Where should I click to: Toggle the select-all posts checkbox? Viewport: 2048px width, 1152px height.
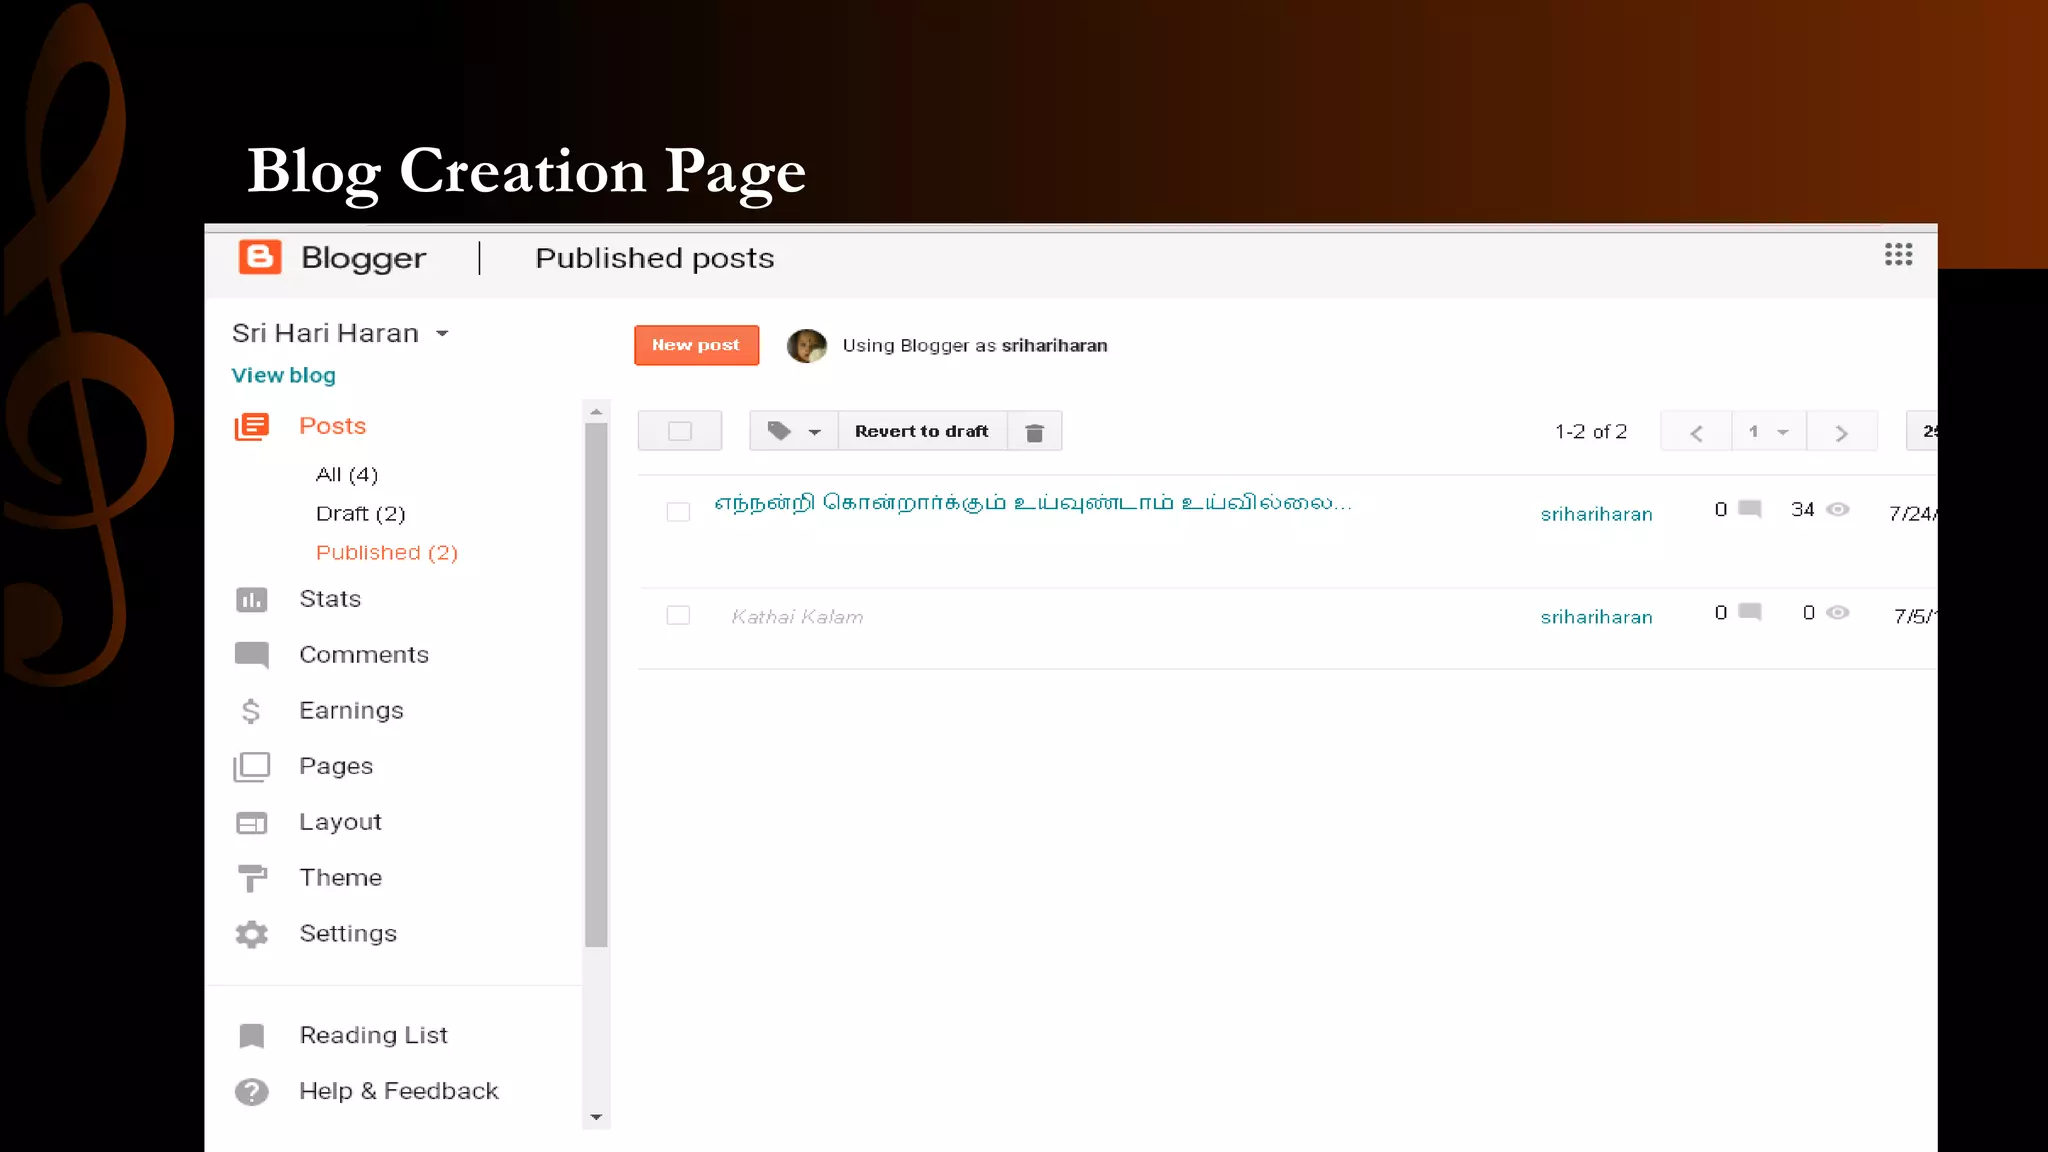(x=680, y=431)
